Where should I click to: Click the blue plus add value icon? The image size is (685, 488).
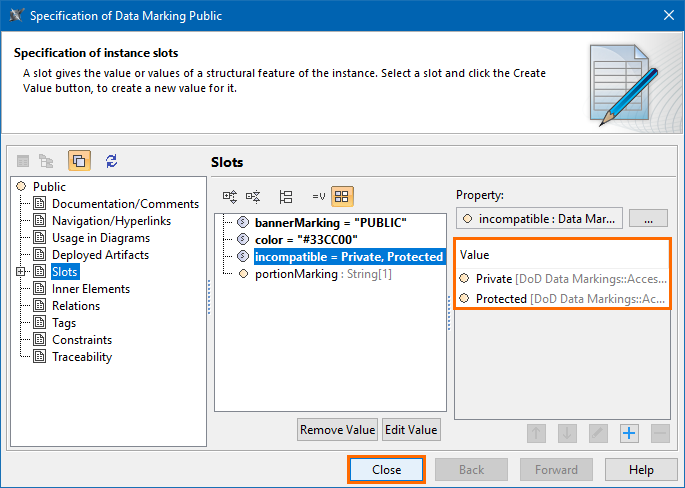coord(629,433)
